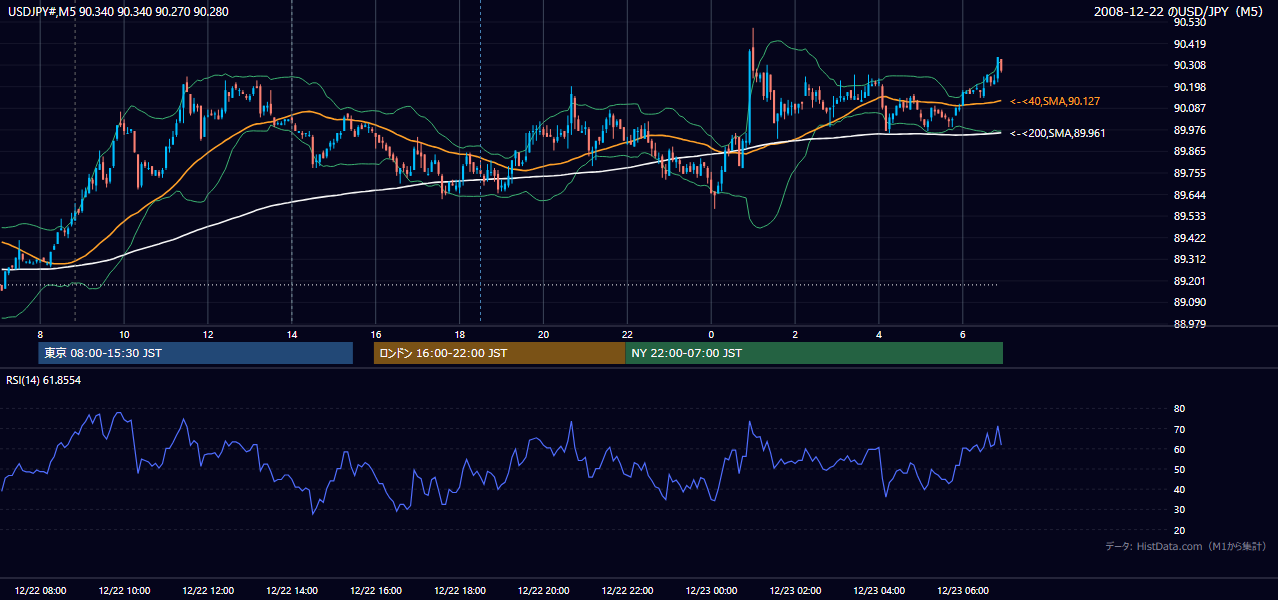Click the 12/22 08:00 time axis label
Viewport: 1278px width, 600px height.
[41, 591]
